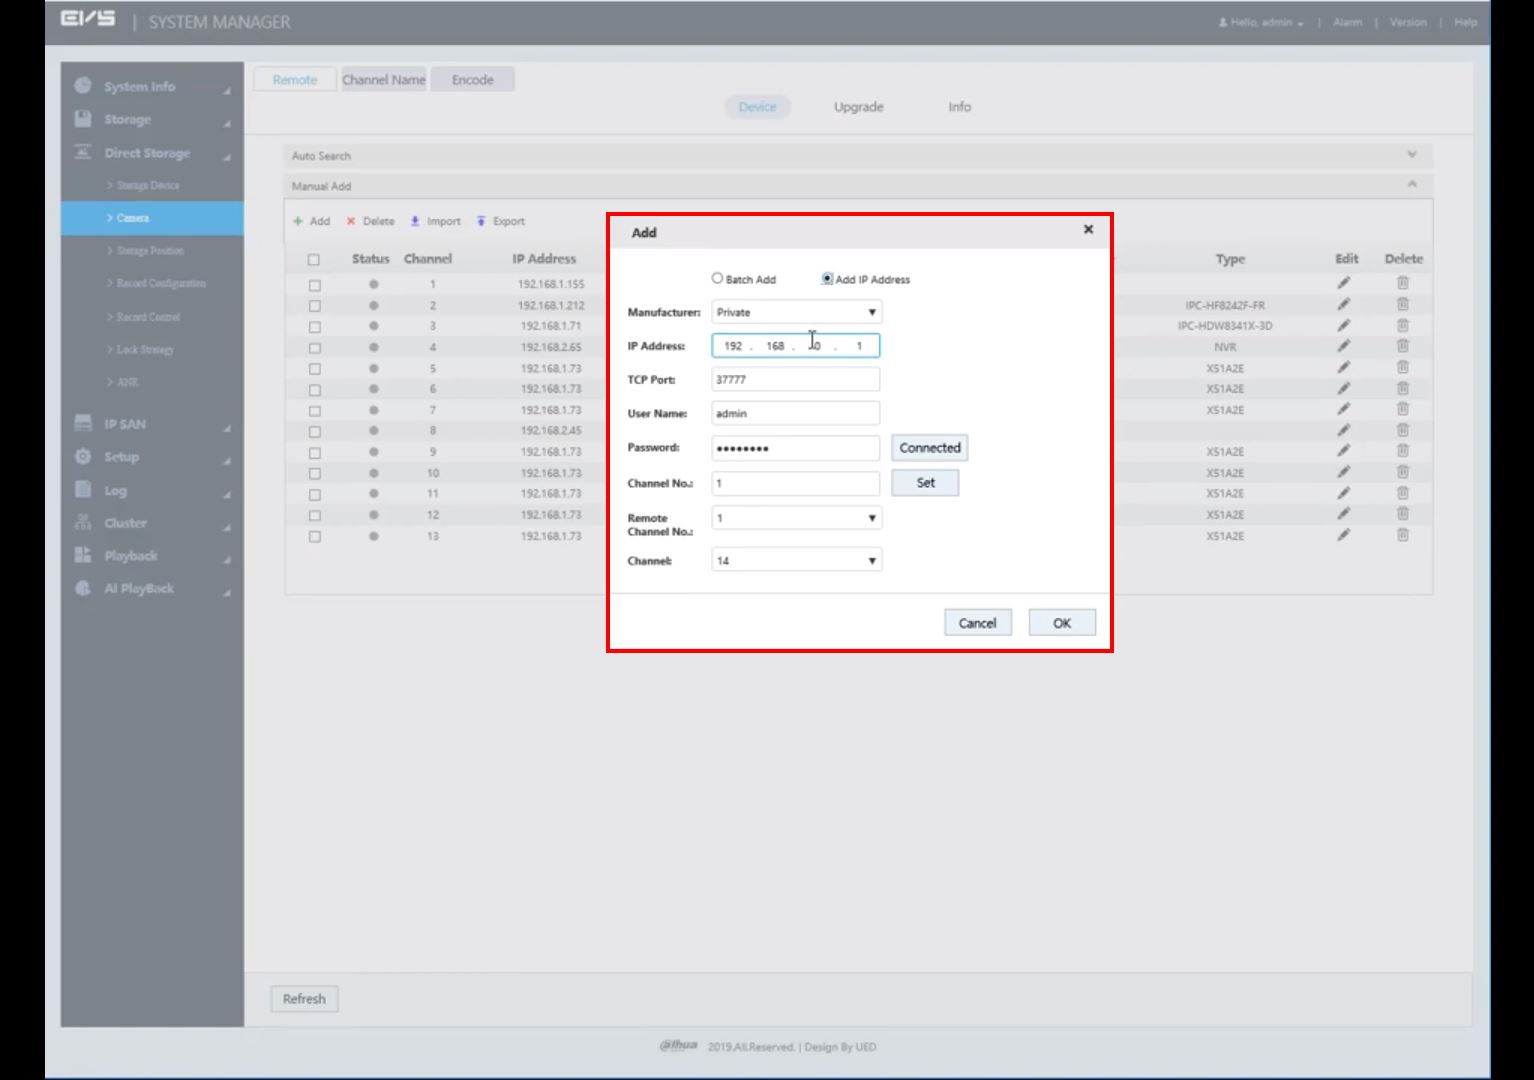Switch to the Upgrade tab
This screenshot has height=1080, width=1534.
click(858, 107)
